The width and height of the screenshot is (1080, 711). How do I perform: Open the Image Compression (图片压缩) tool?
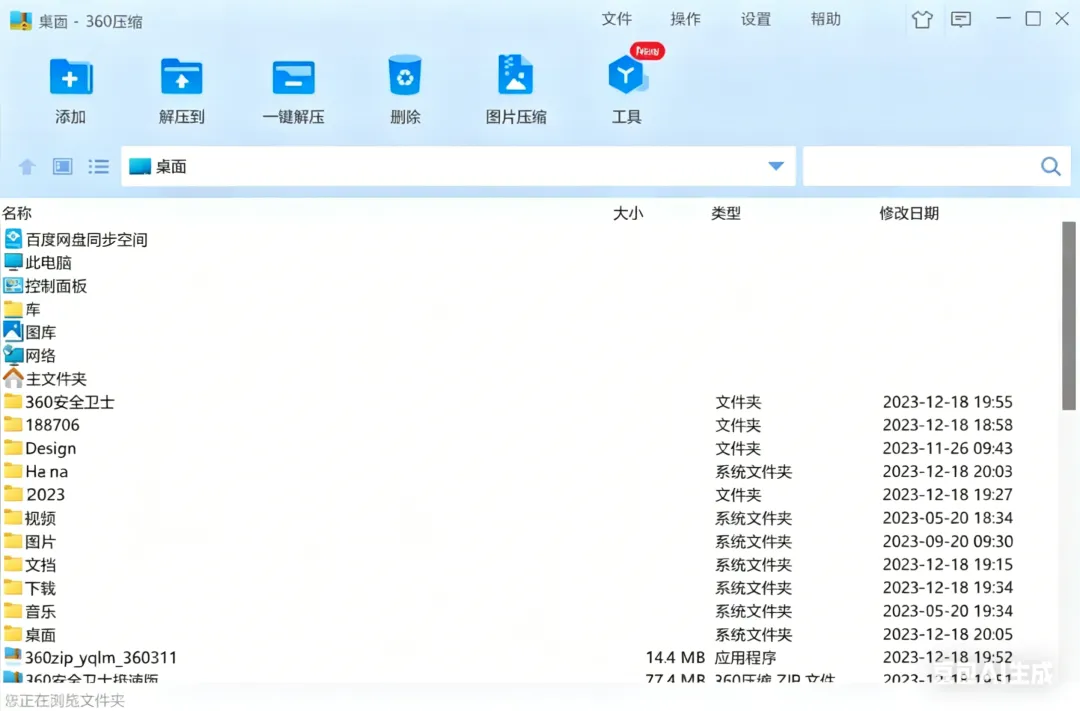(515, 74)
